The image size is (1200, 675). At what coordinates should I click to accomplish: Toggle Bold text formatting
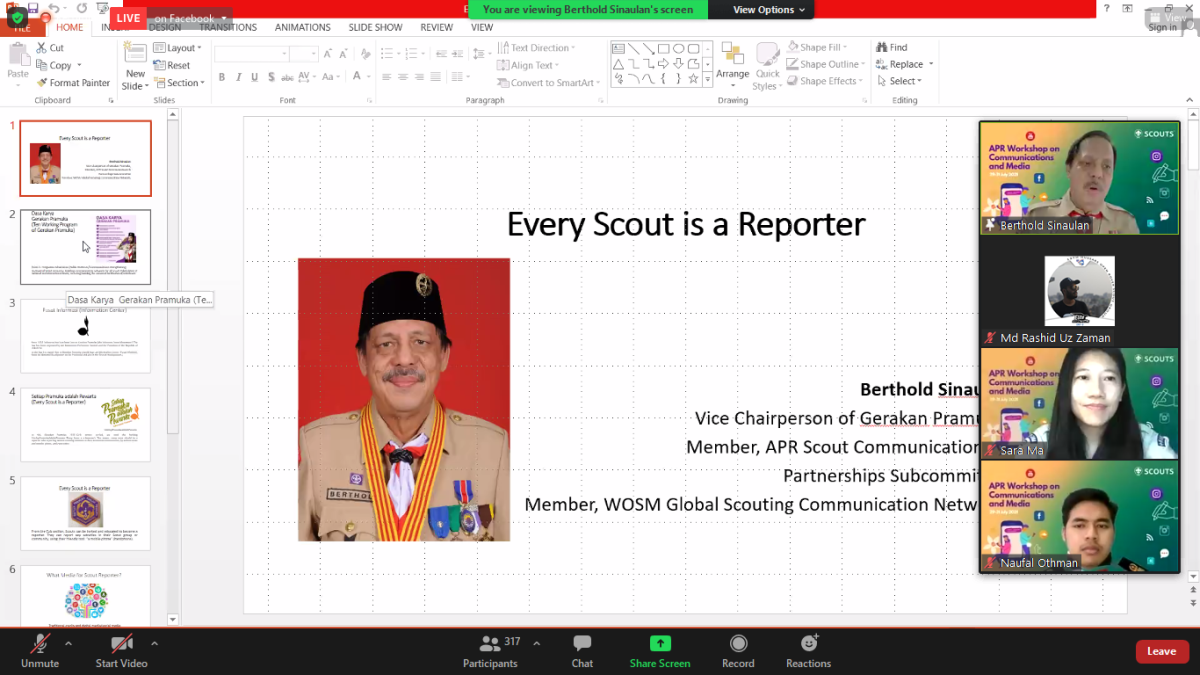click(x=222, y=77)
